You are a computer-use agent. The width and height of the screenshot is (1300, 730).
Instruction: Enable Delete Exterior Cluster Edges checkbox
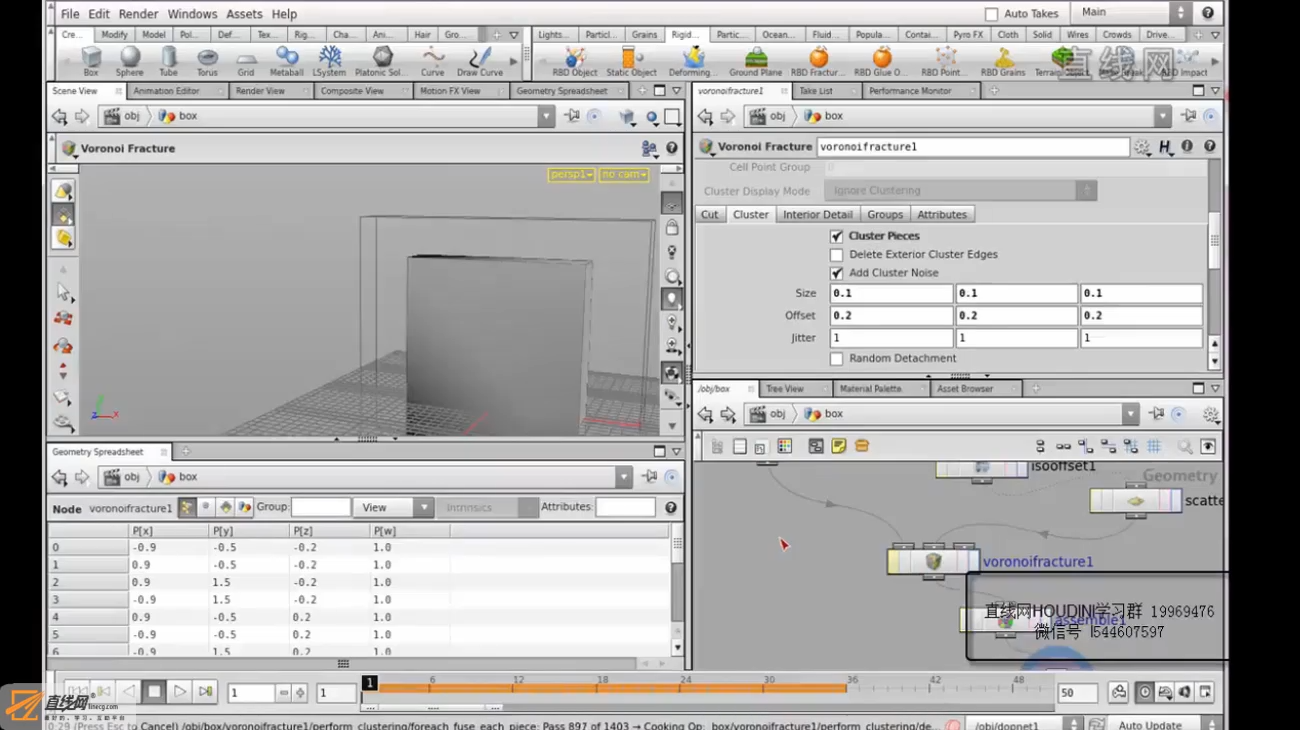tap(837, 254)
